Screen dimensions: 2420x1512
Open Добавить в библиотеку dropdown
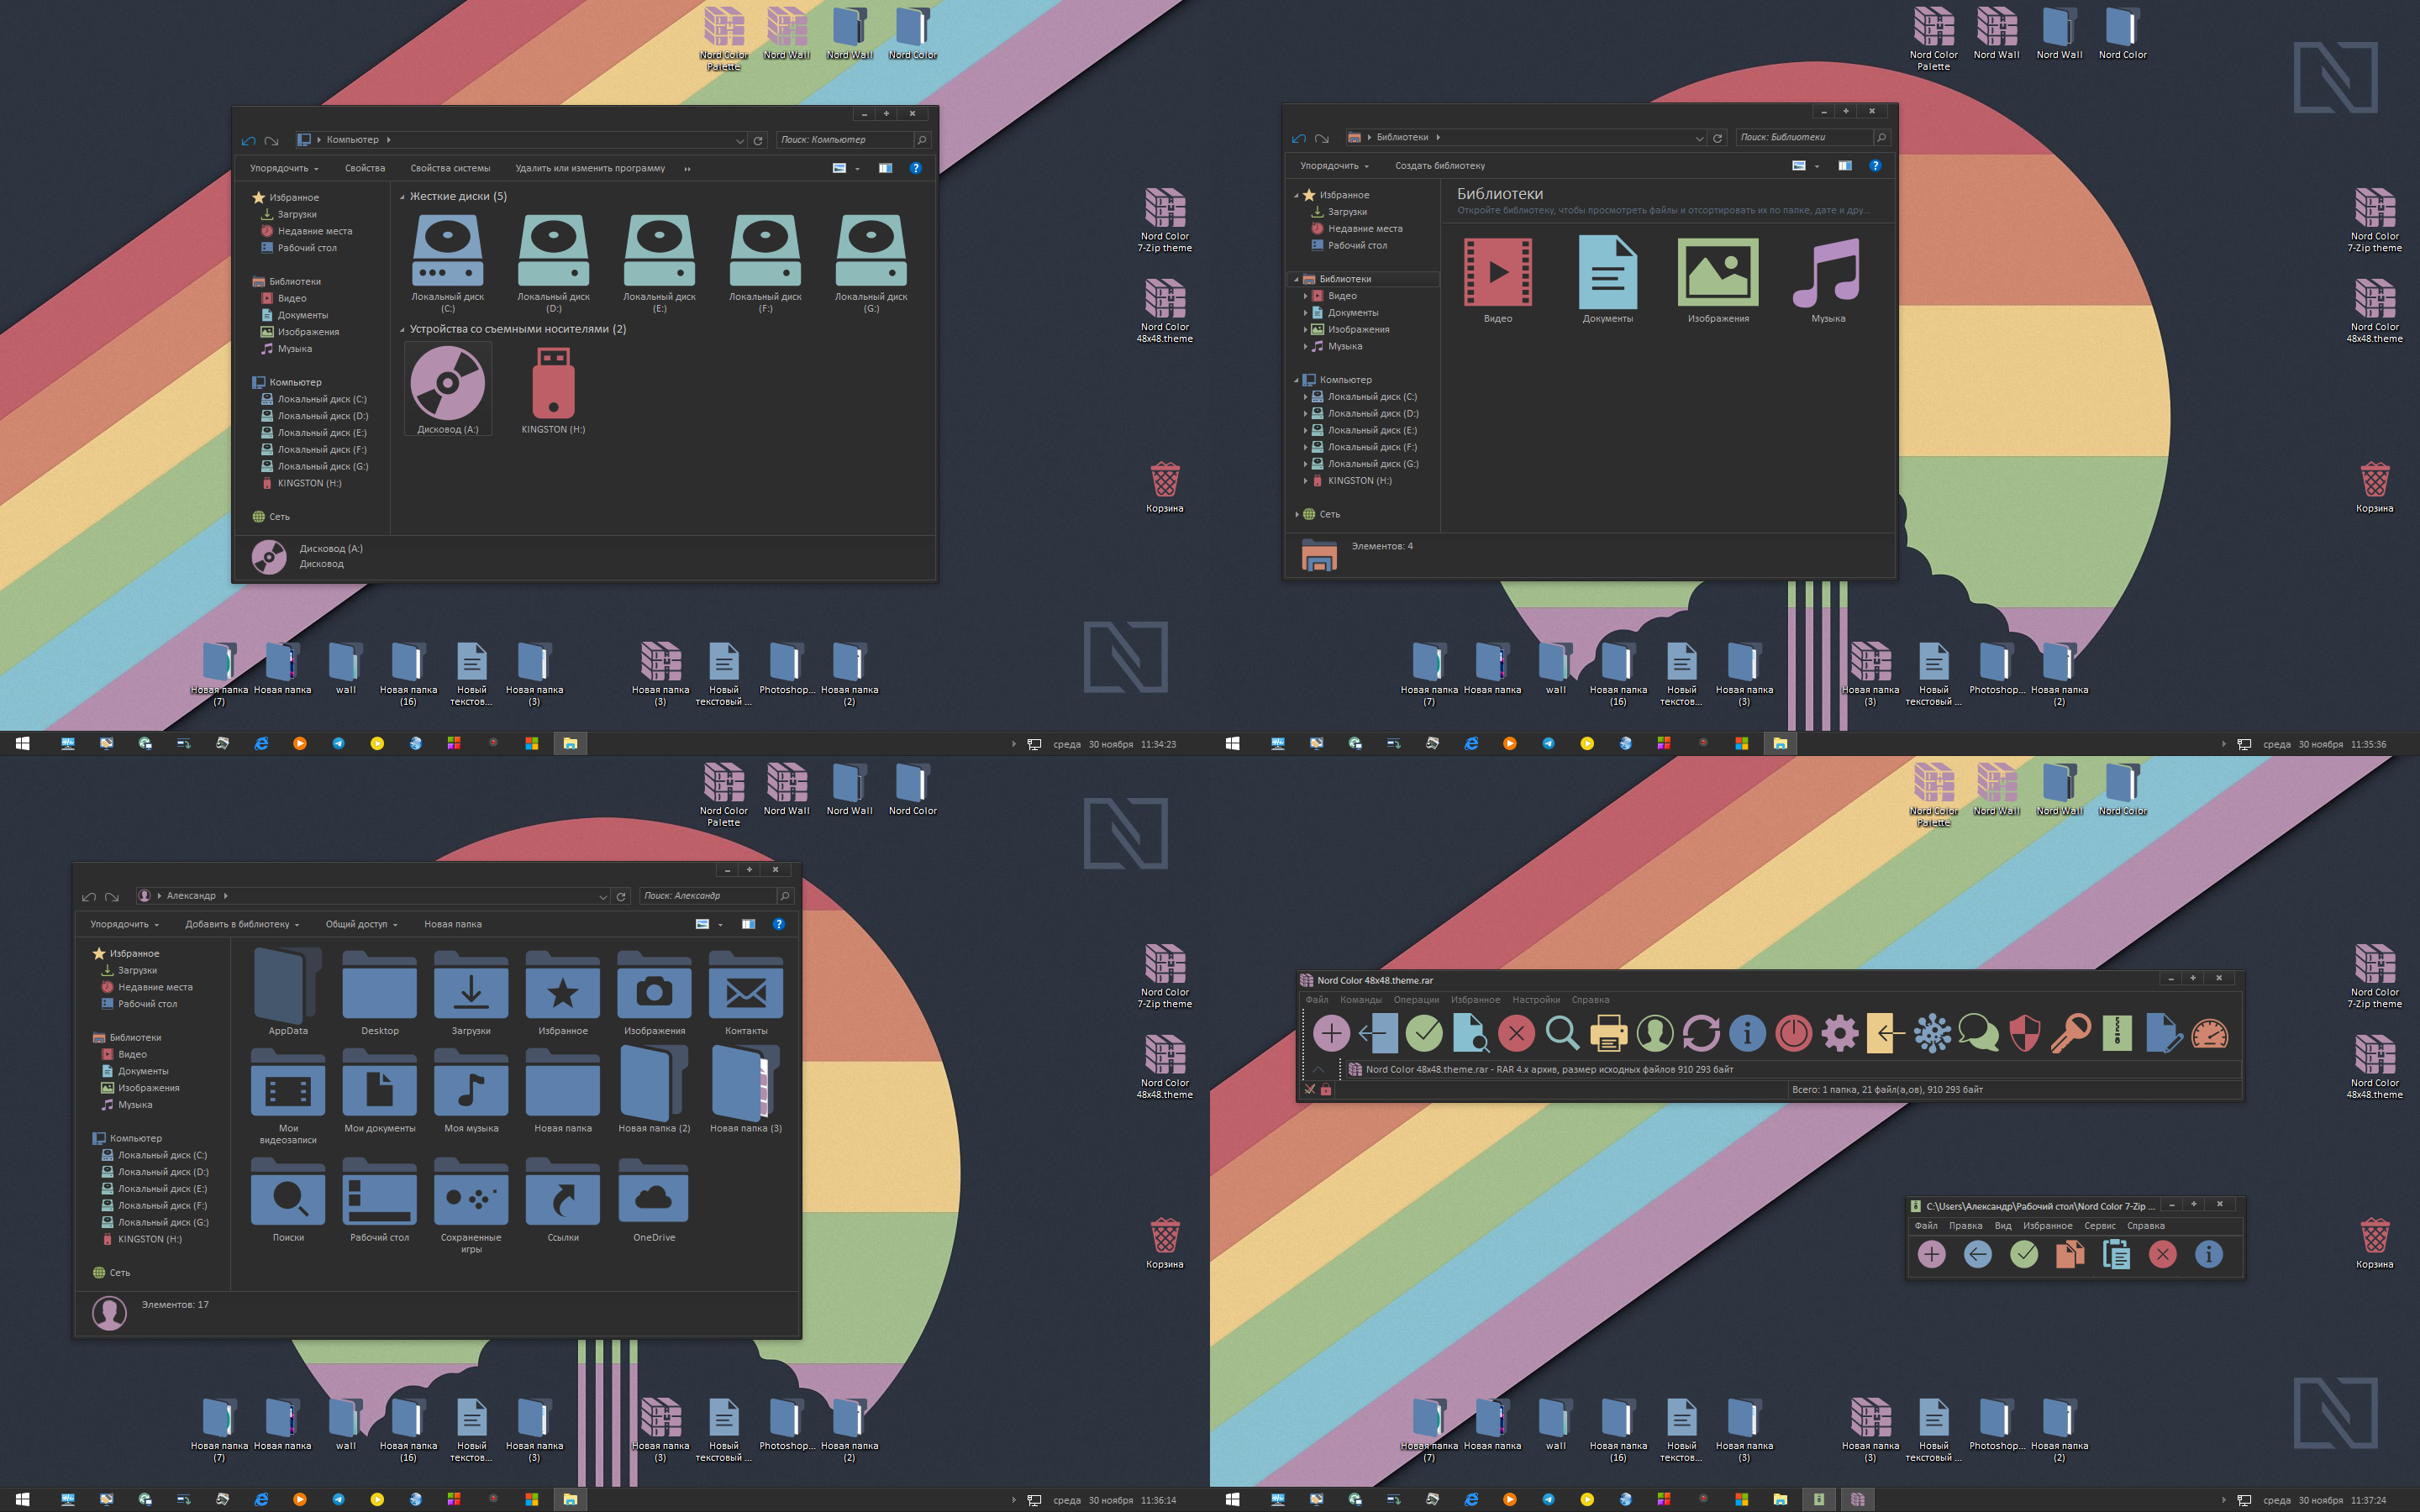point(242,924)
